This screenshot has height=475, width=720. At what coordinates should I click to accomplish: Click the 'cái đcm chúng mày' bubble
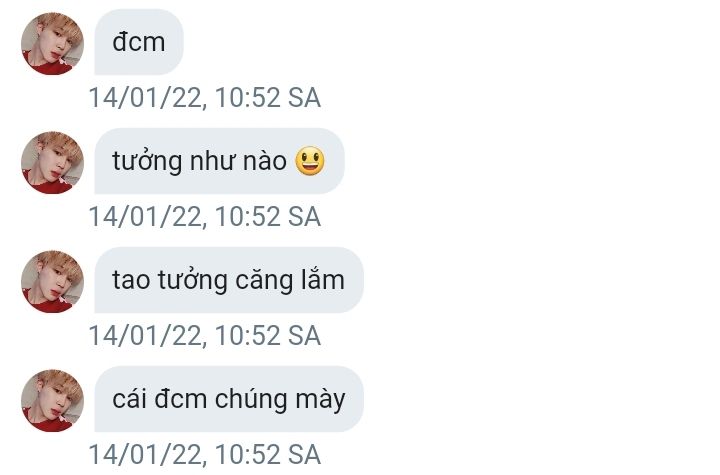tap(229, 399)
